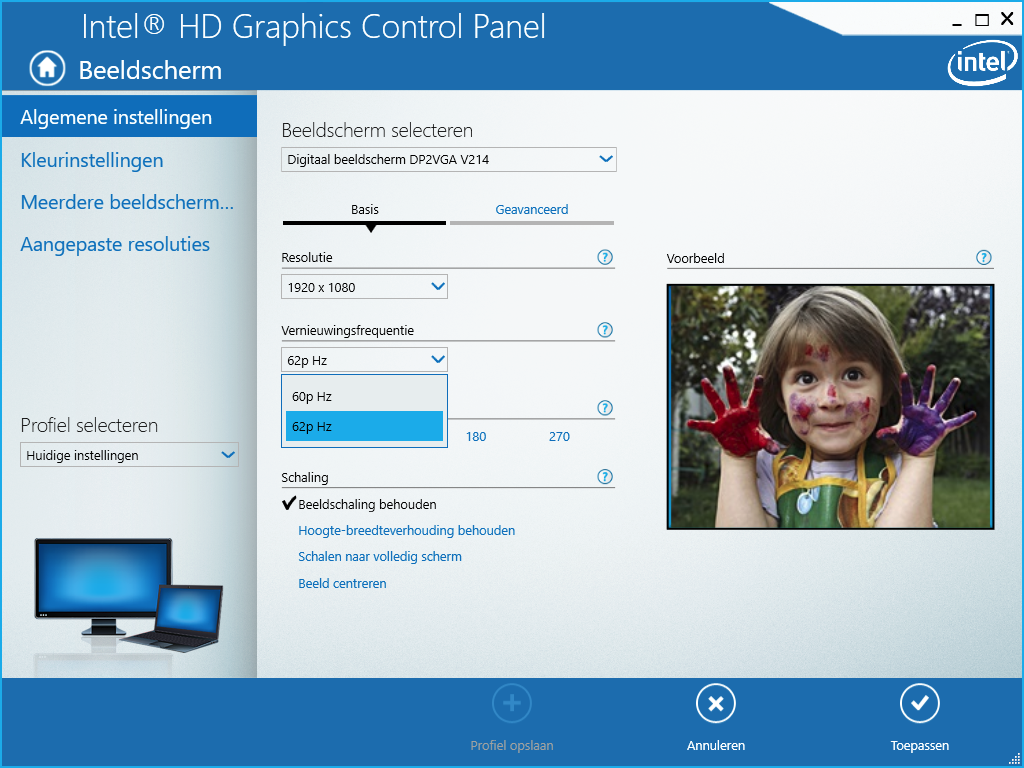Click the Toepassen label

pyautogui.click(x=920, y=746)
